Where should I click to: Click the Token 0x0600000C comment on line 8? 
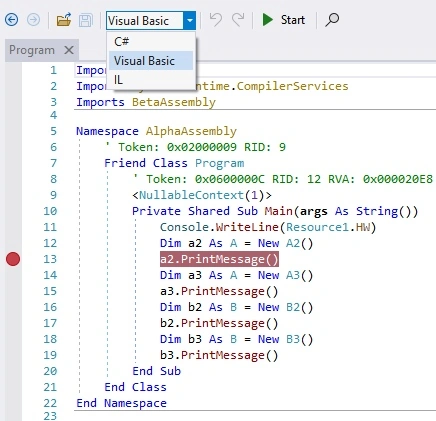282,179
